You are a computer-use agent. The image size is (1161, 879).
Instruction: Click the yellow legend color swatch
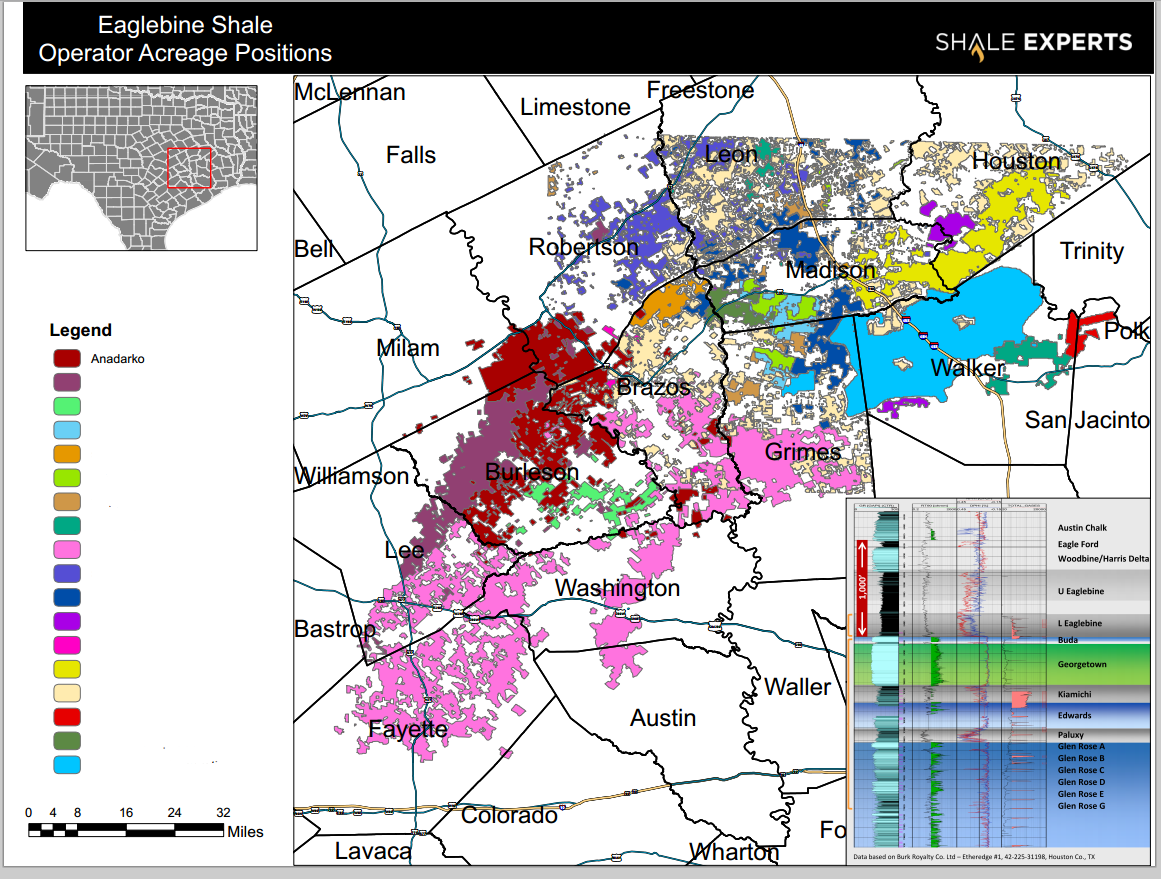coord(67,669)
